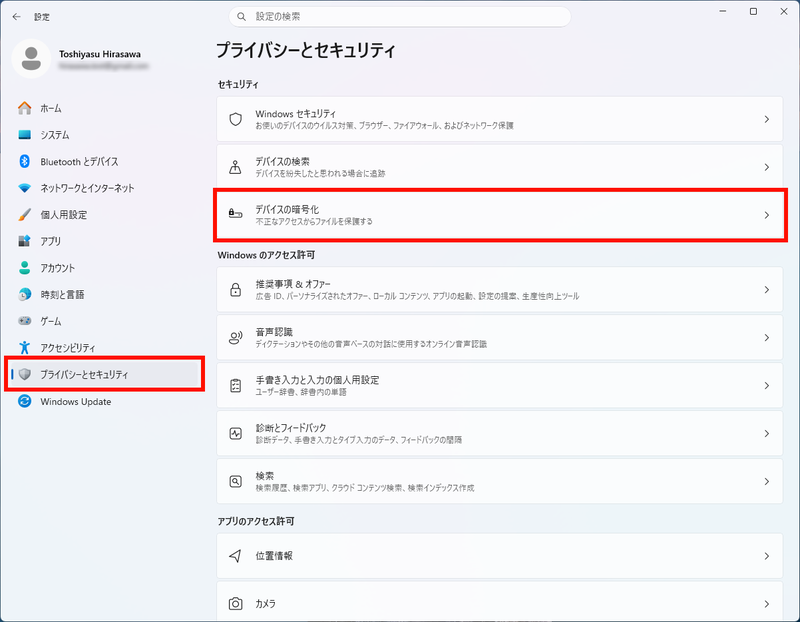
Task: Expand 手書き入力と入力の個人用設定 chevron
Action: point(766,385)
